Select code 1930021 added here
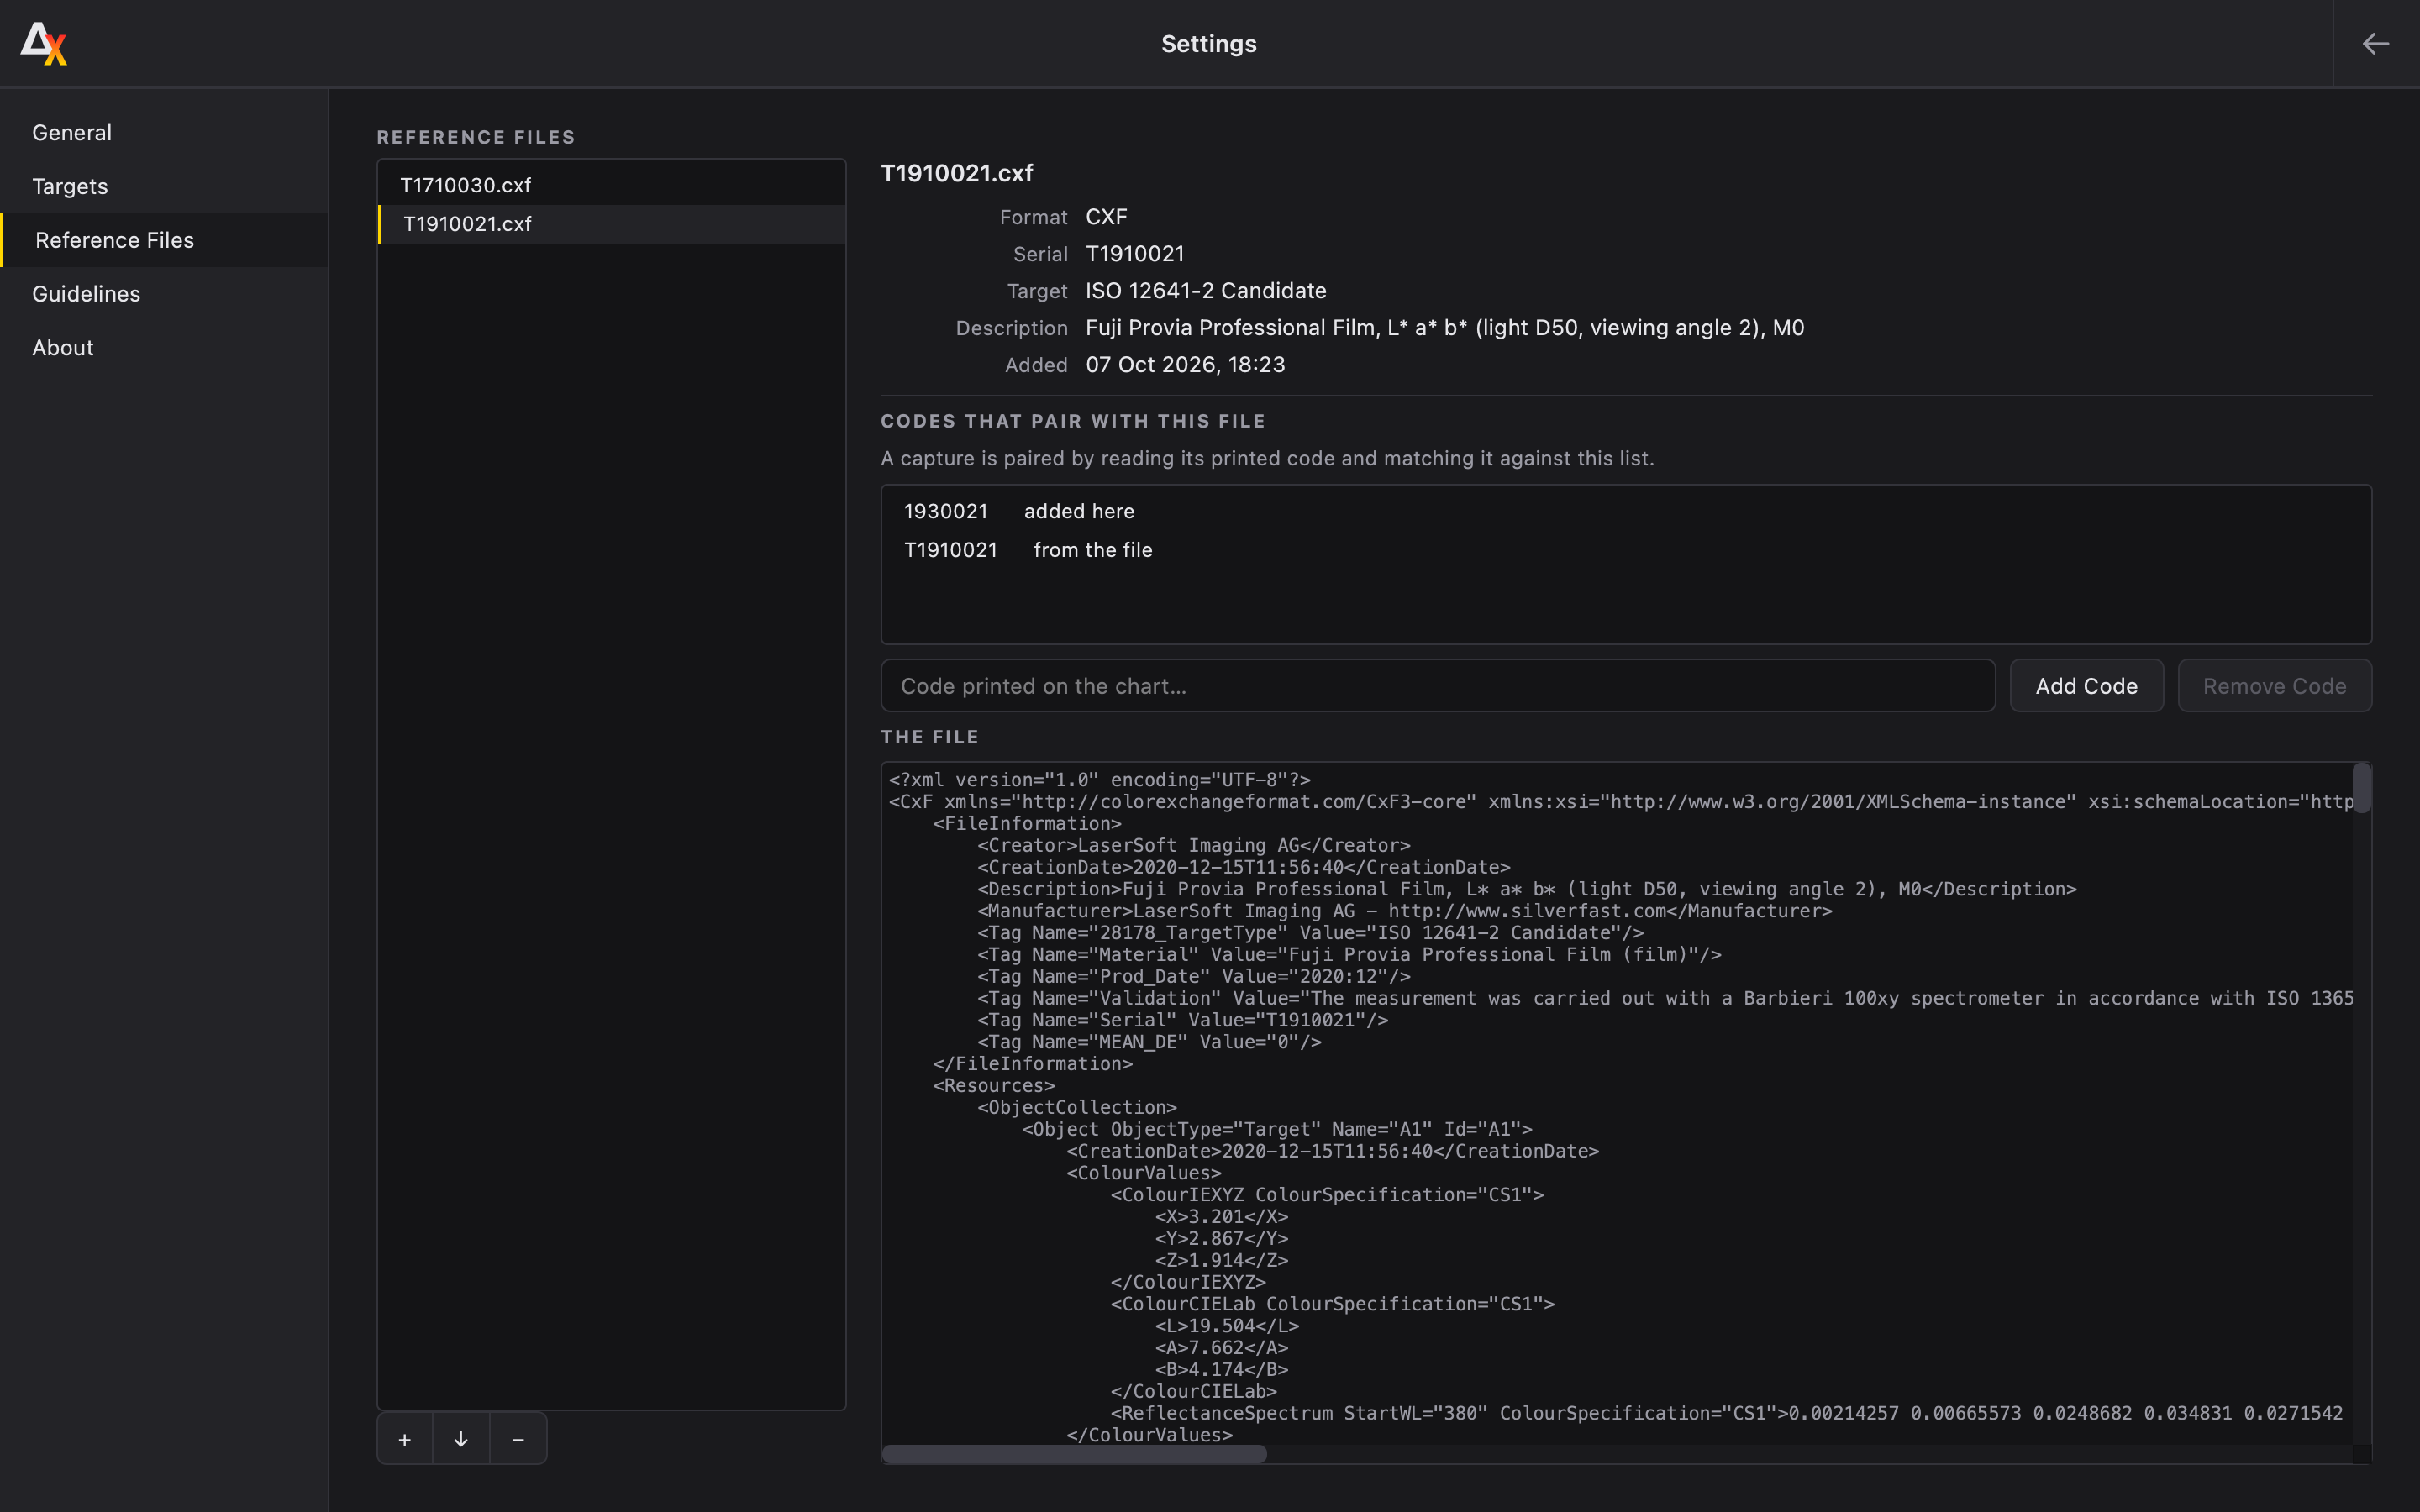This screenshot has width=2420, height=1512. (x=1626, y=511)
